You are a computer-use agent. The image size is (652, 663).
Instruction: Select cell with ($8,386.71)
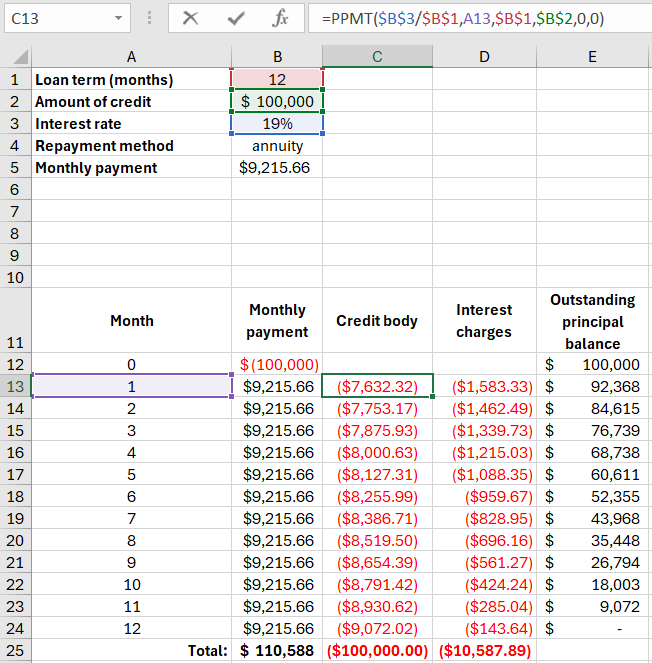coord(377,518)
